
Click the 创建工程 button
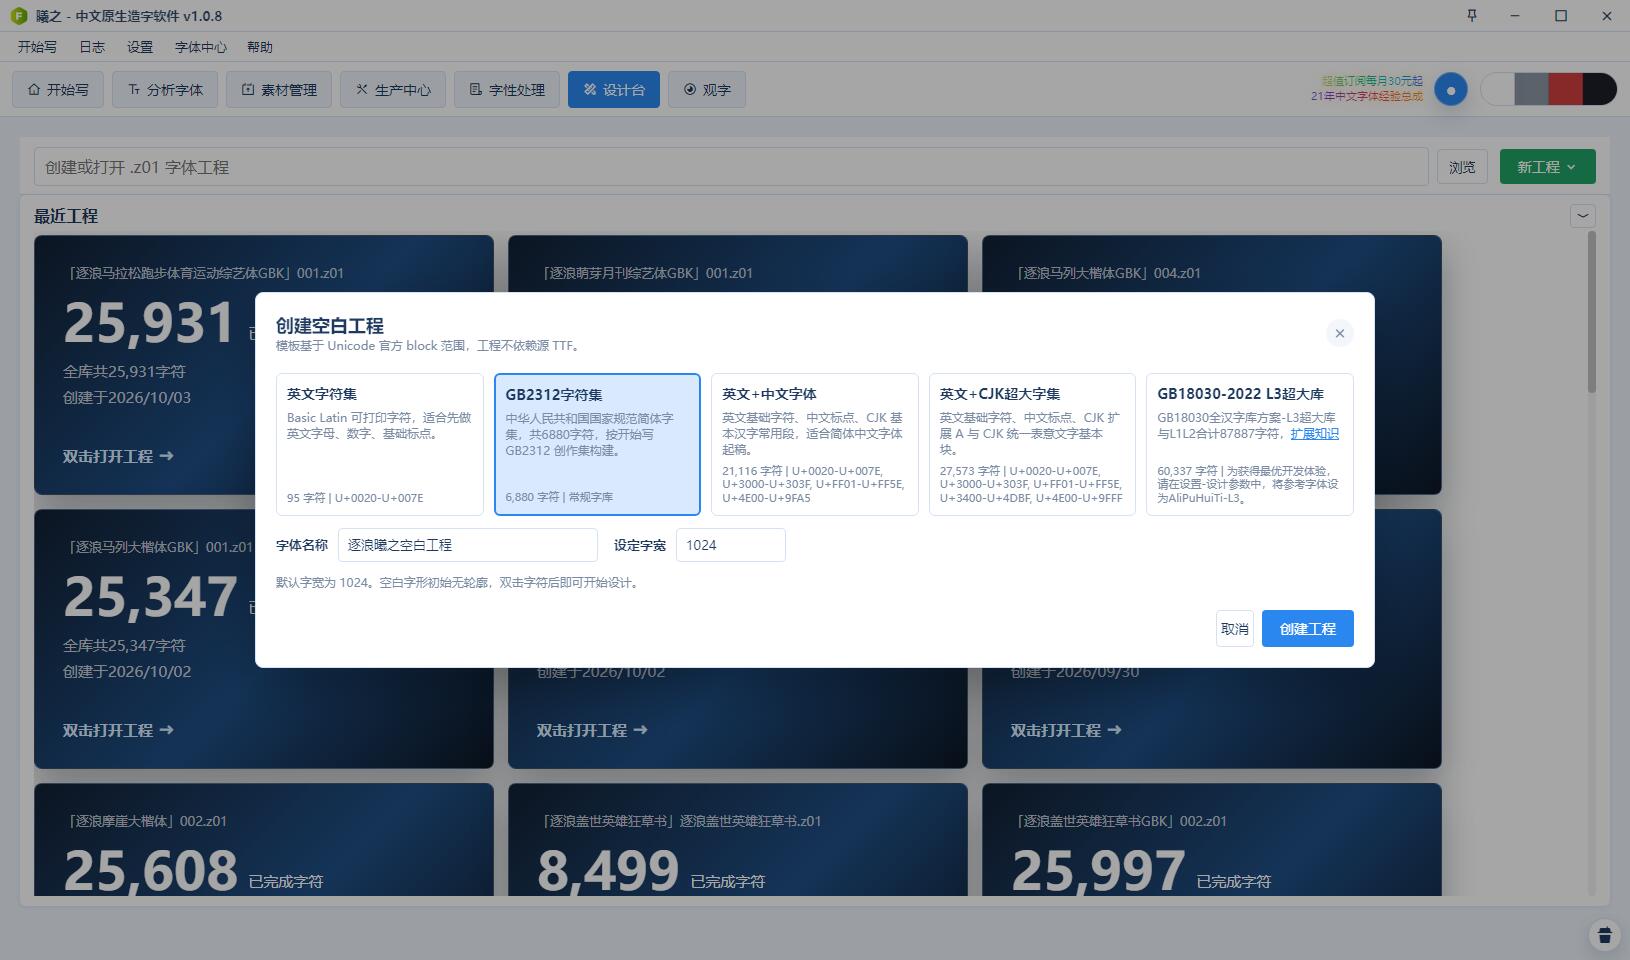pyautogui.click(x=1307, y=629)
